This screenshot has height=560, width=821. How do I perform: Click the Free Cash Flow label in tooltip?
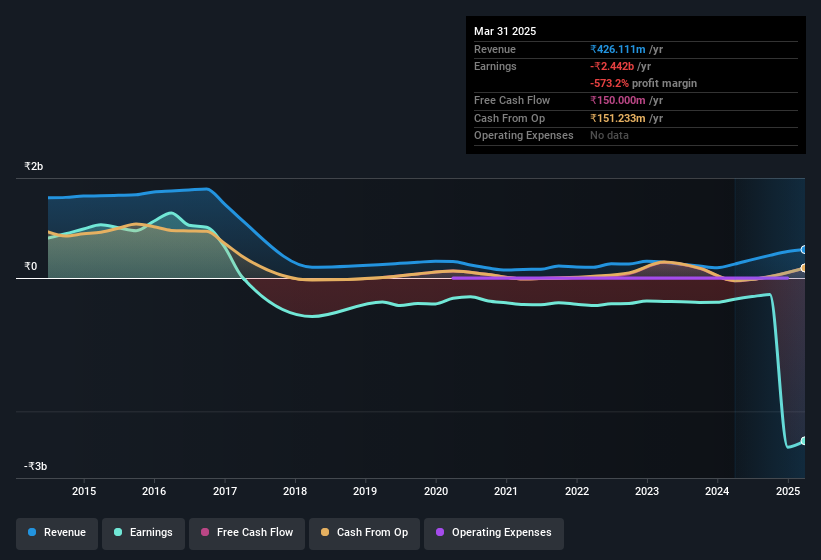(512, 100)
